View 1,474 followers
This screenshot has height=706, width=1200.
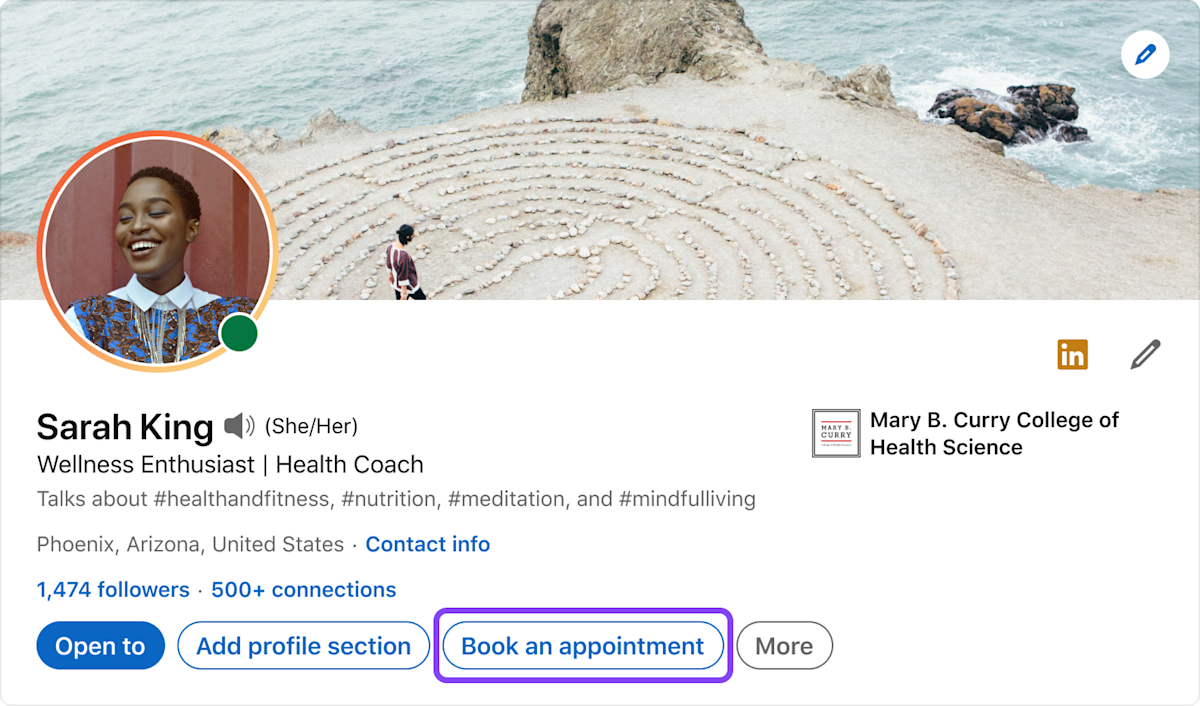tap(113, 589)
